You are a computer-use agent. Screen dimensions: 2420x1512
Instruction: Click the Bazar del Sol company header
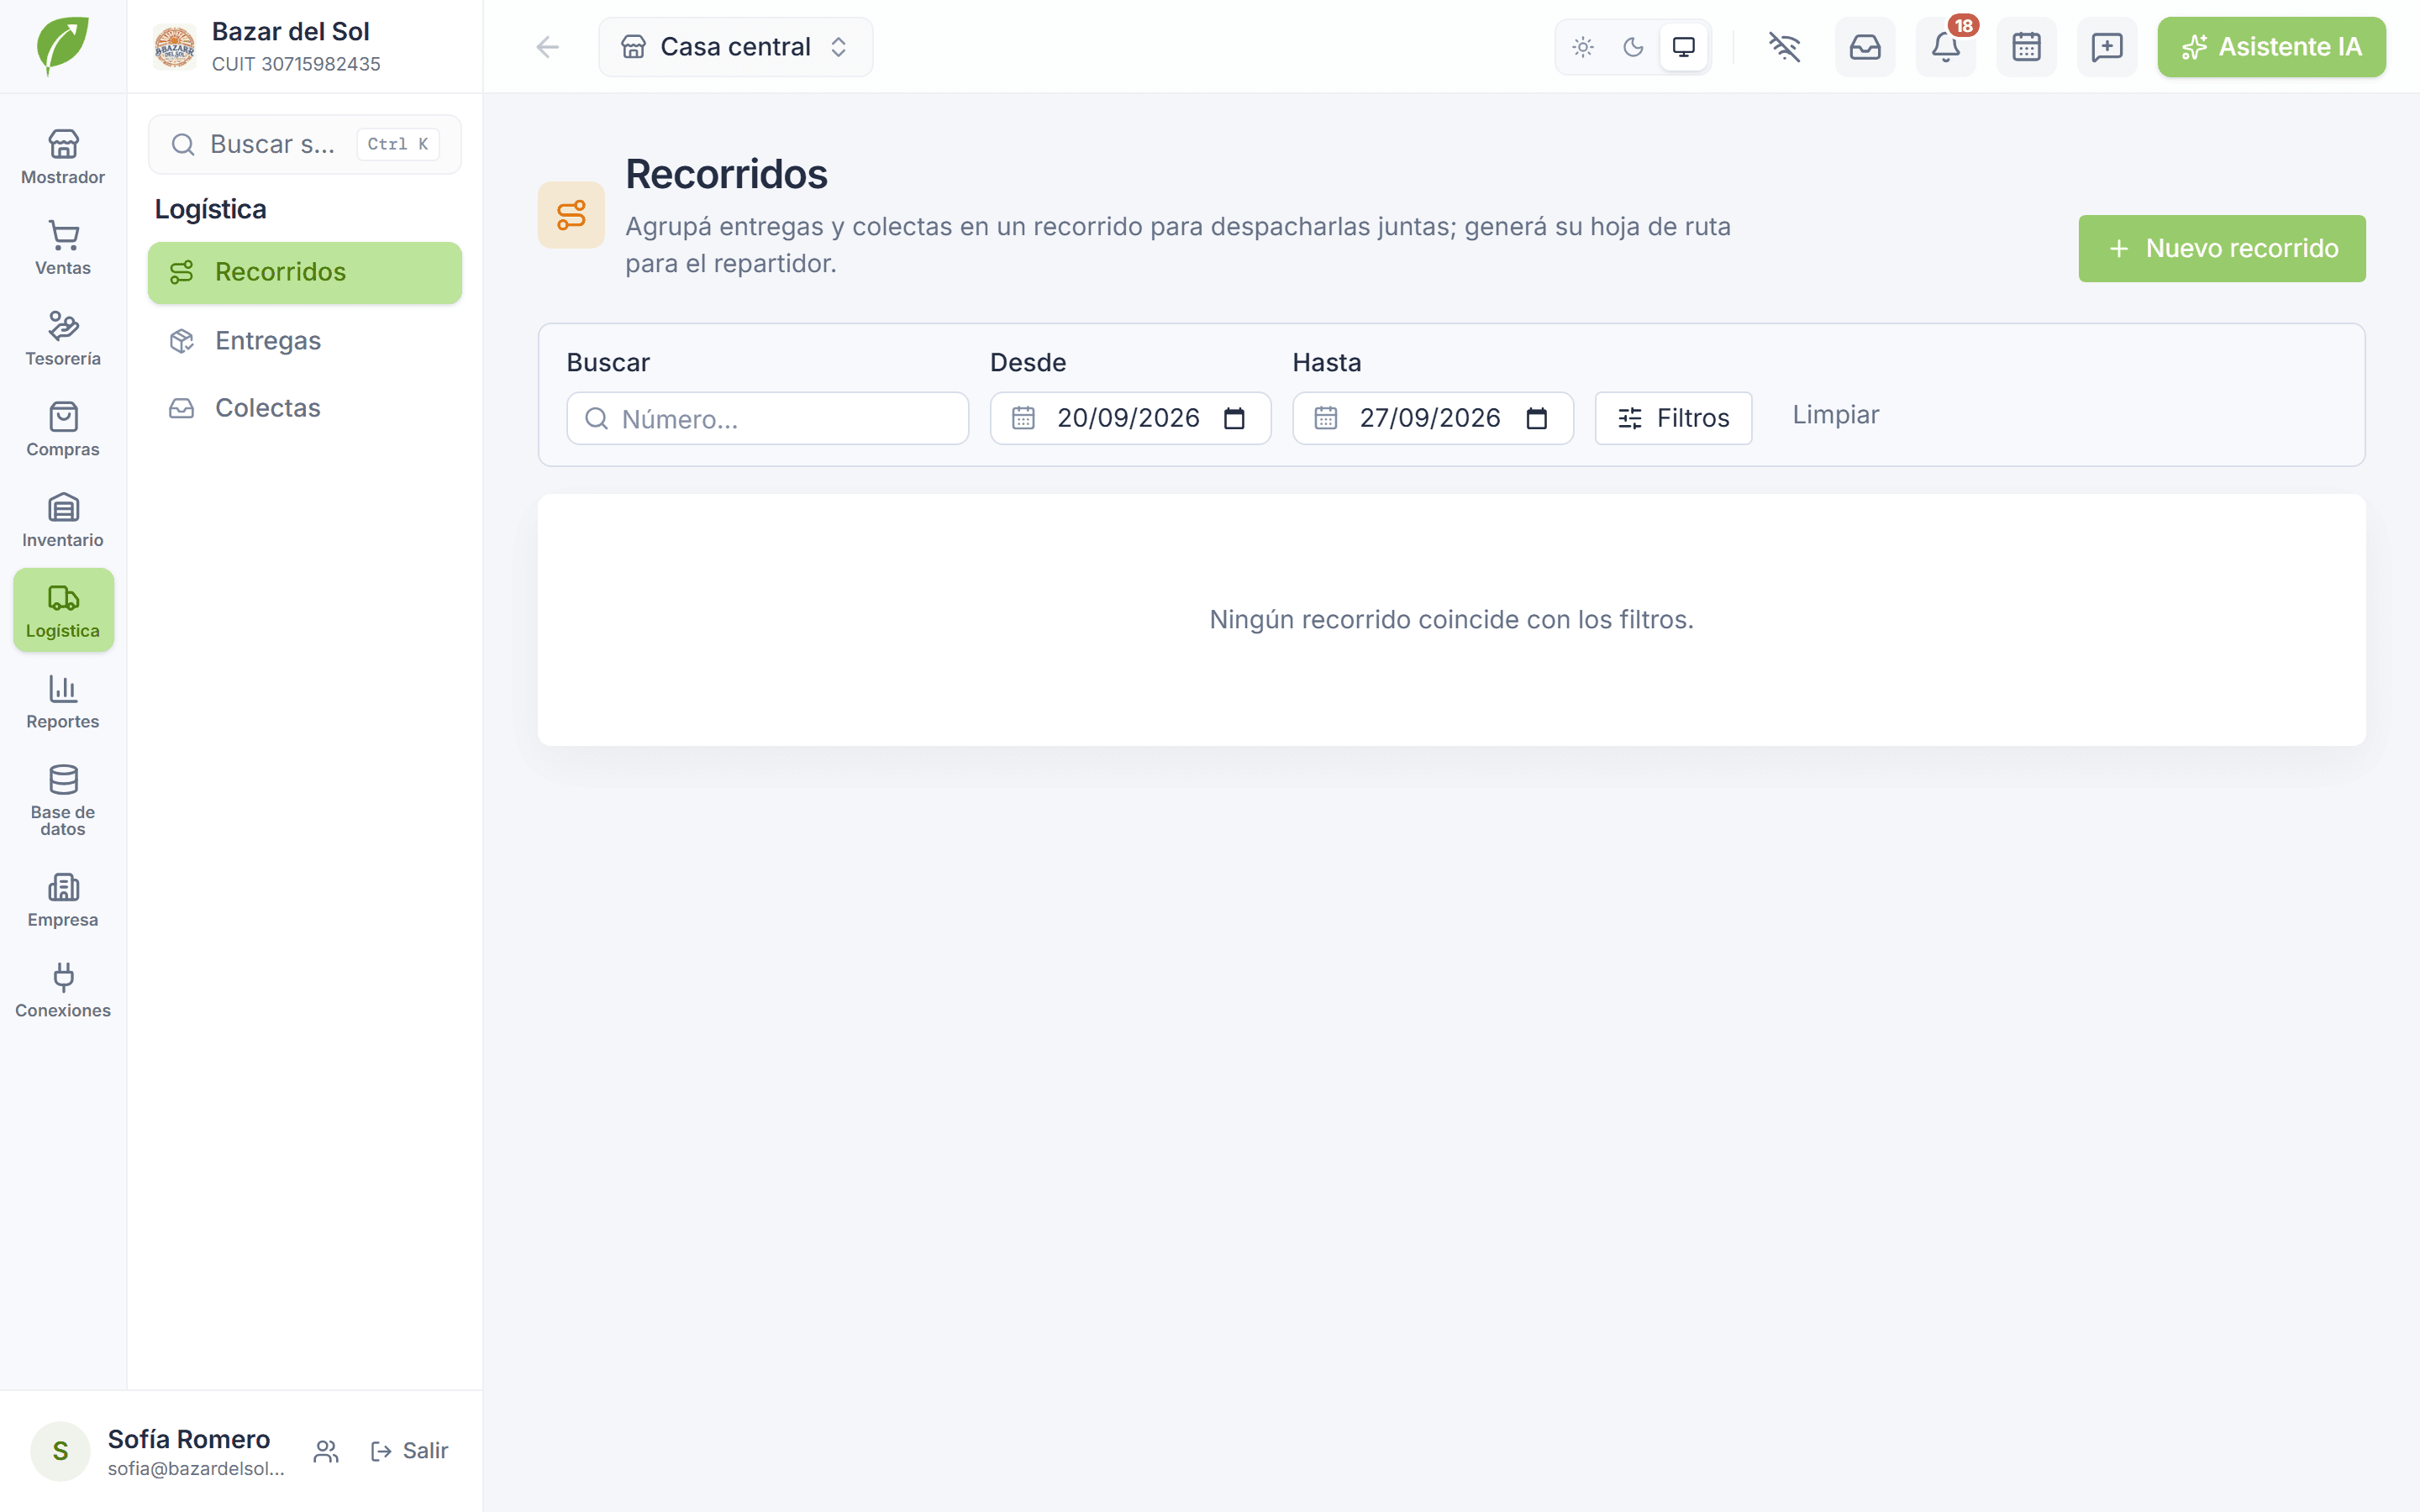pyautogui.click(x=305, y=47)
